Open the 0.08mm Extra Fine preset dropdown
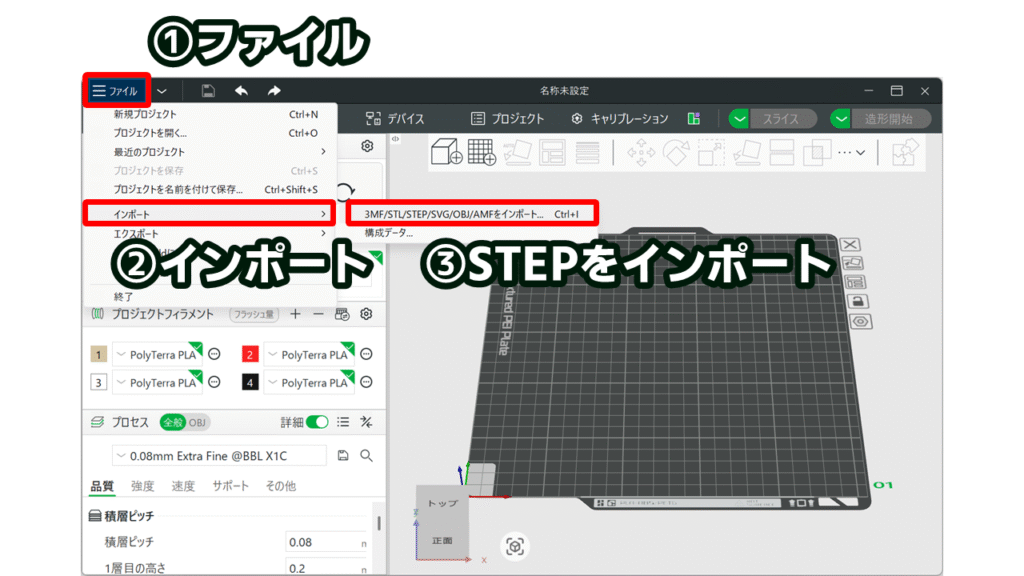This screenshot has width=1024, height=576. click(x=218, y=456)
